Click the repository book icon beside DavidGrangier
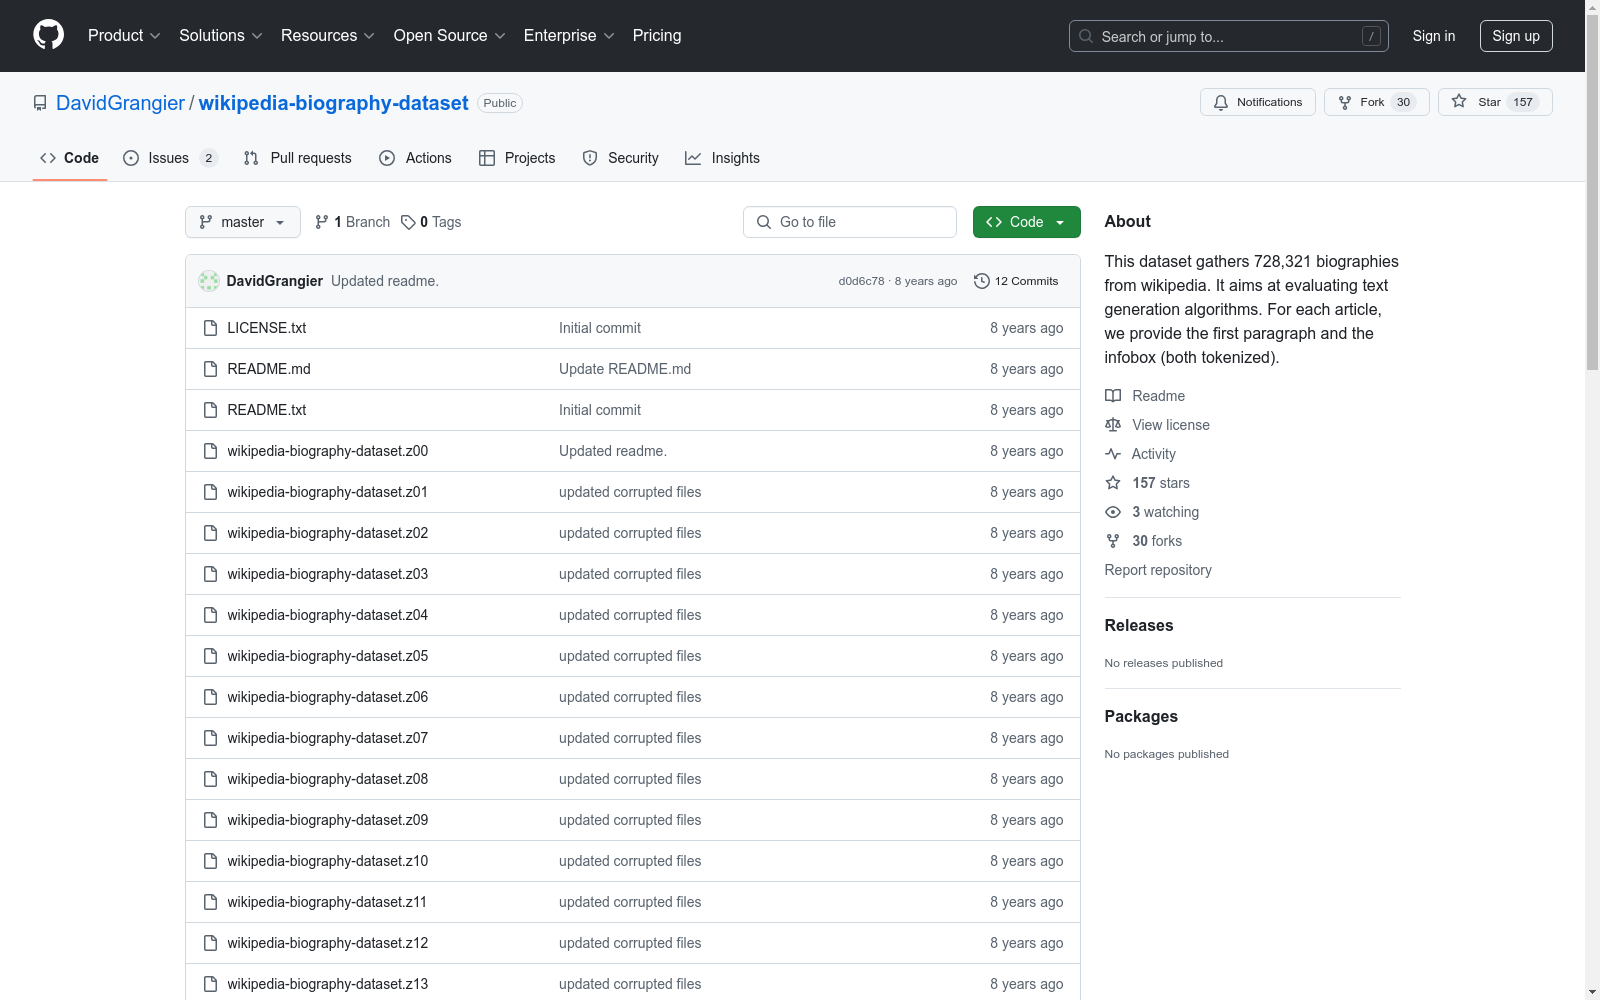This screenshot has width=1600, height=1000. coord(40,103)
